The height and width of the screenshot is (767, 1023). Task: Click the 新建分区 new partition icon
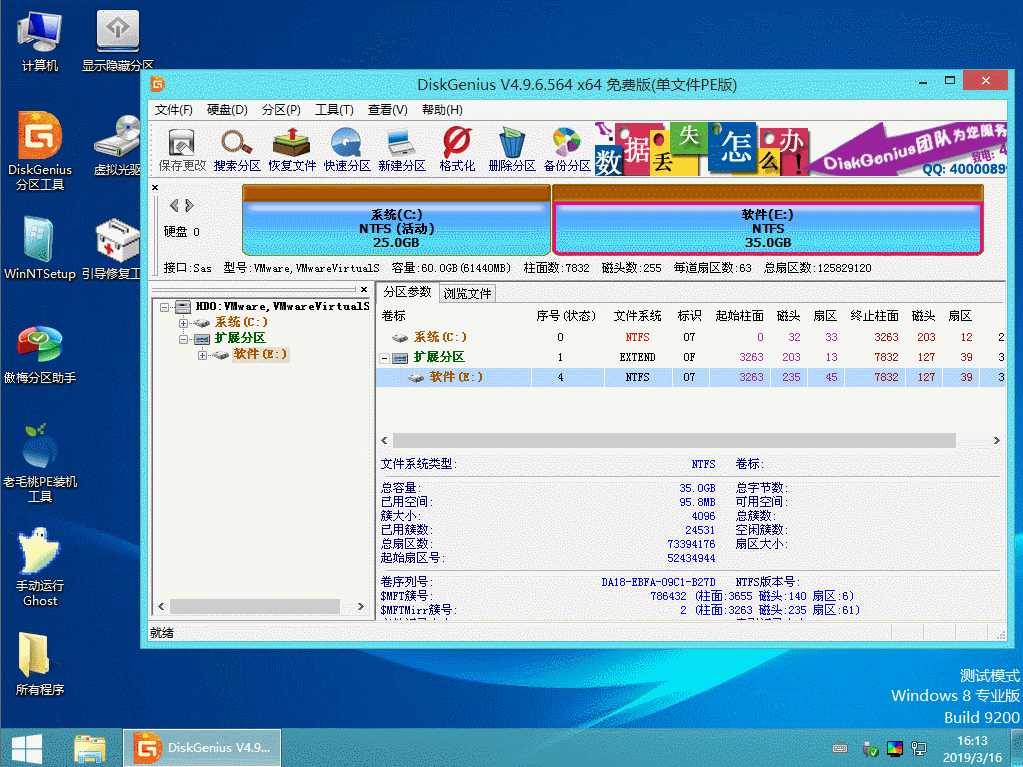point(402,149)
